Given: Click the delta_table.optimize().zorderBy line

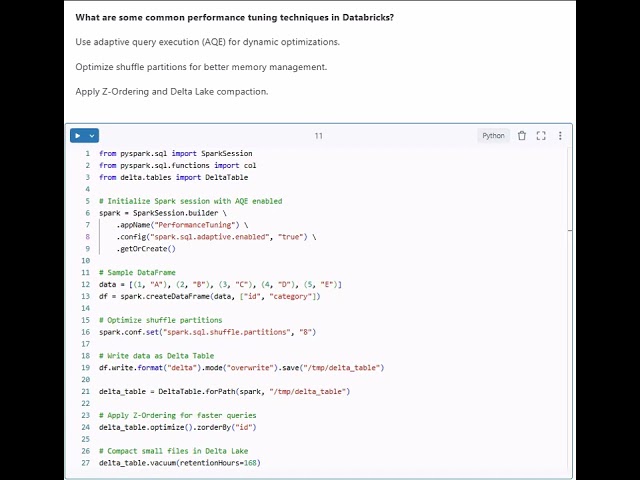Looking at the screenshot, I should click(x=178, y=427).
